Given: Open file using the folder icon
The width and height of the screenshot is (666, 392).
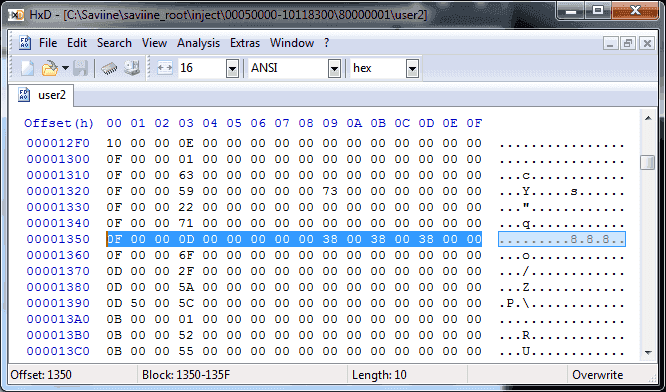Looking at the screenshot, I should pos(50,68).
